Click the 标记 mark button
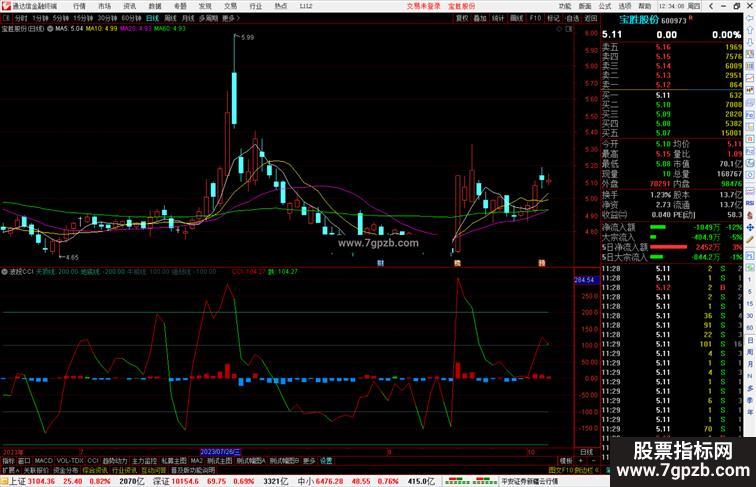Viewport: 756px width, 487px height. 553,18
